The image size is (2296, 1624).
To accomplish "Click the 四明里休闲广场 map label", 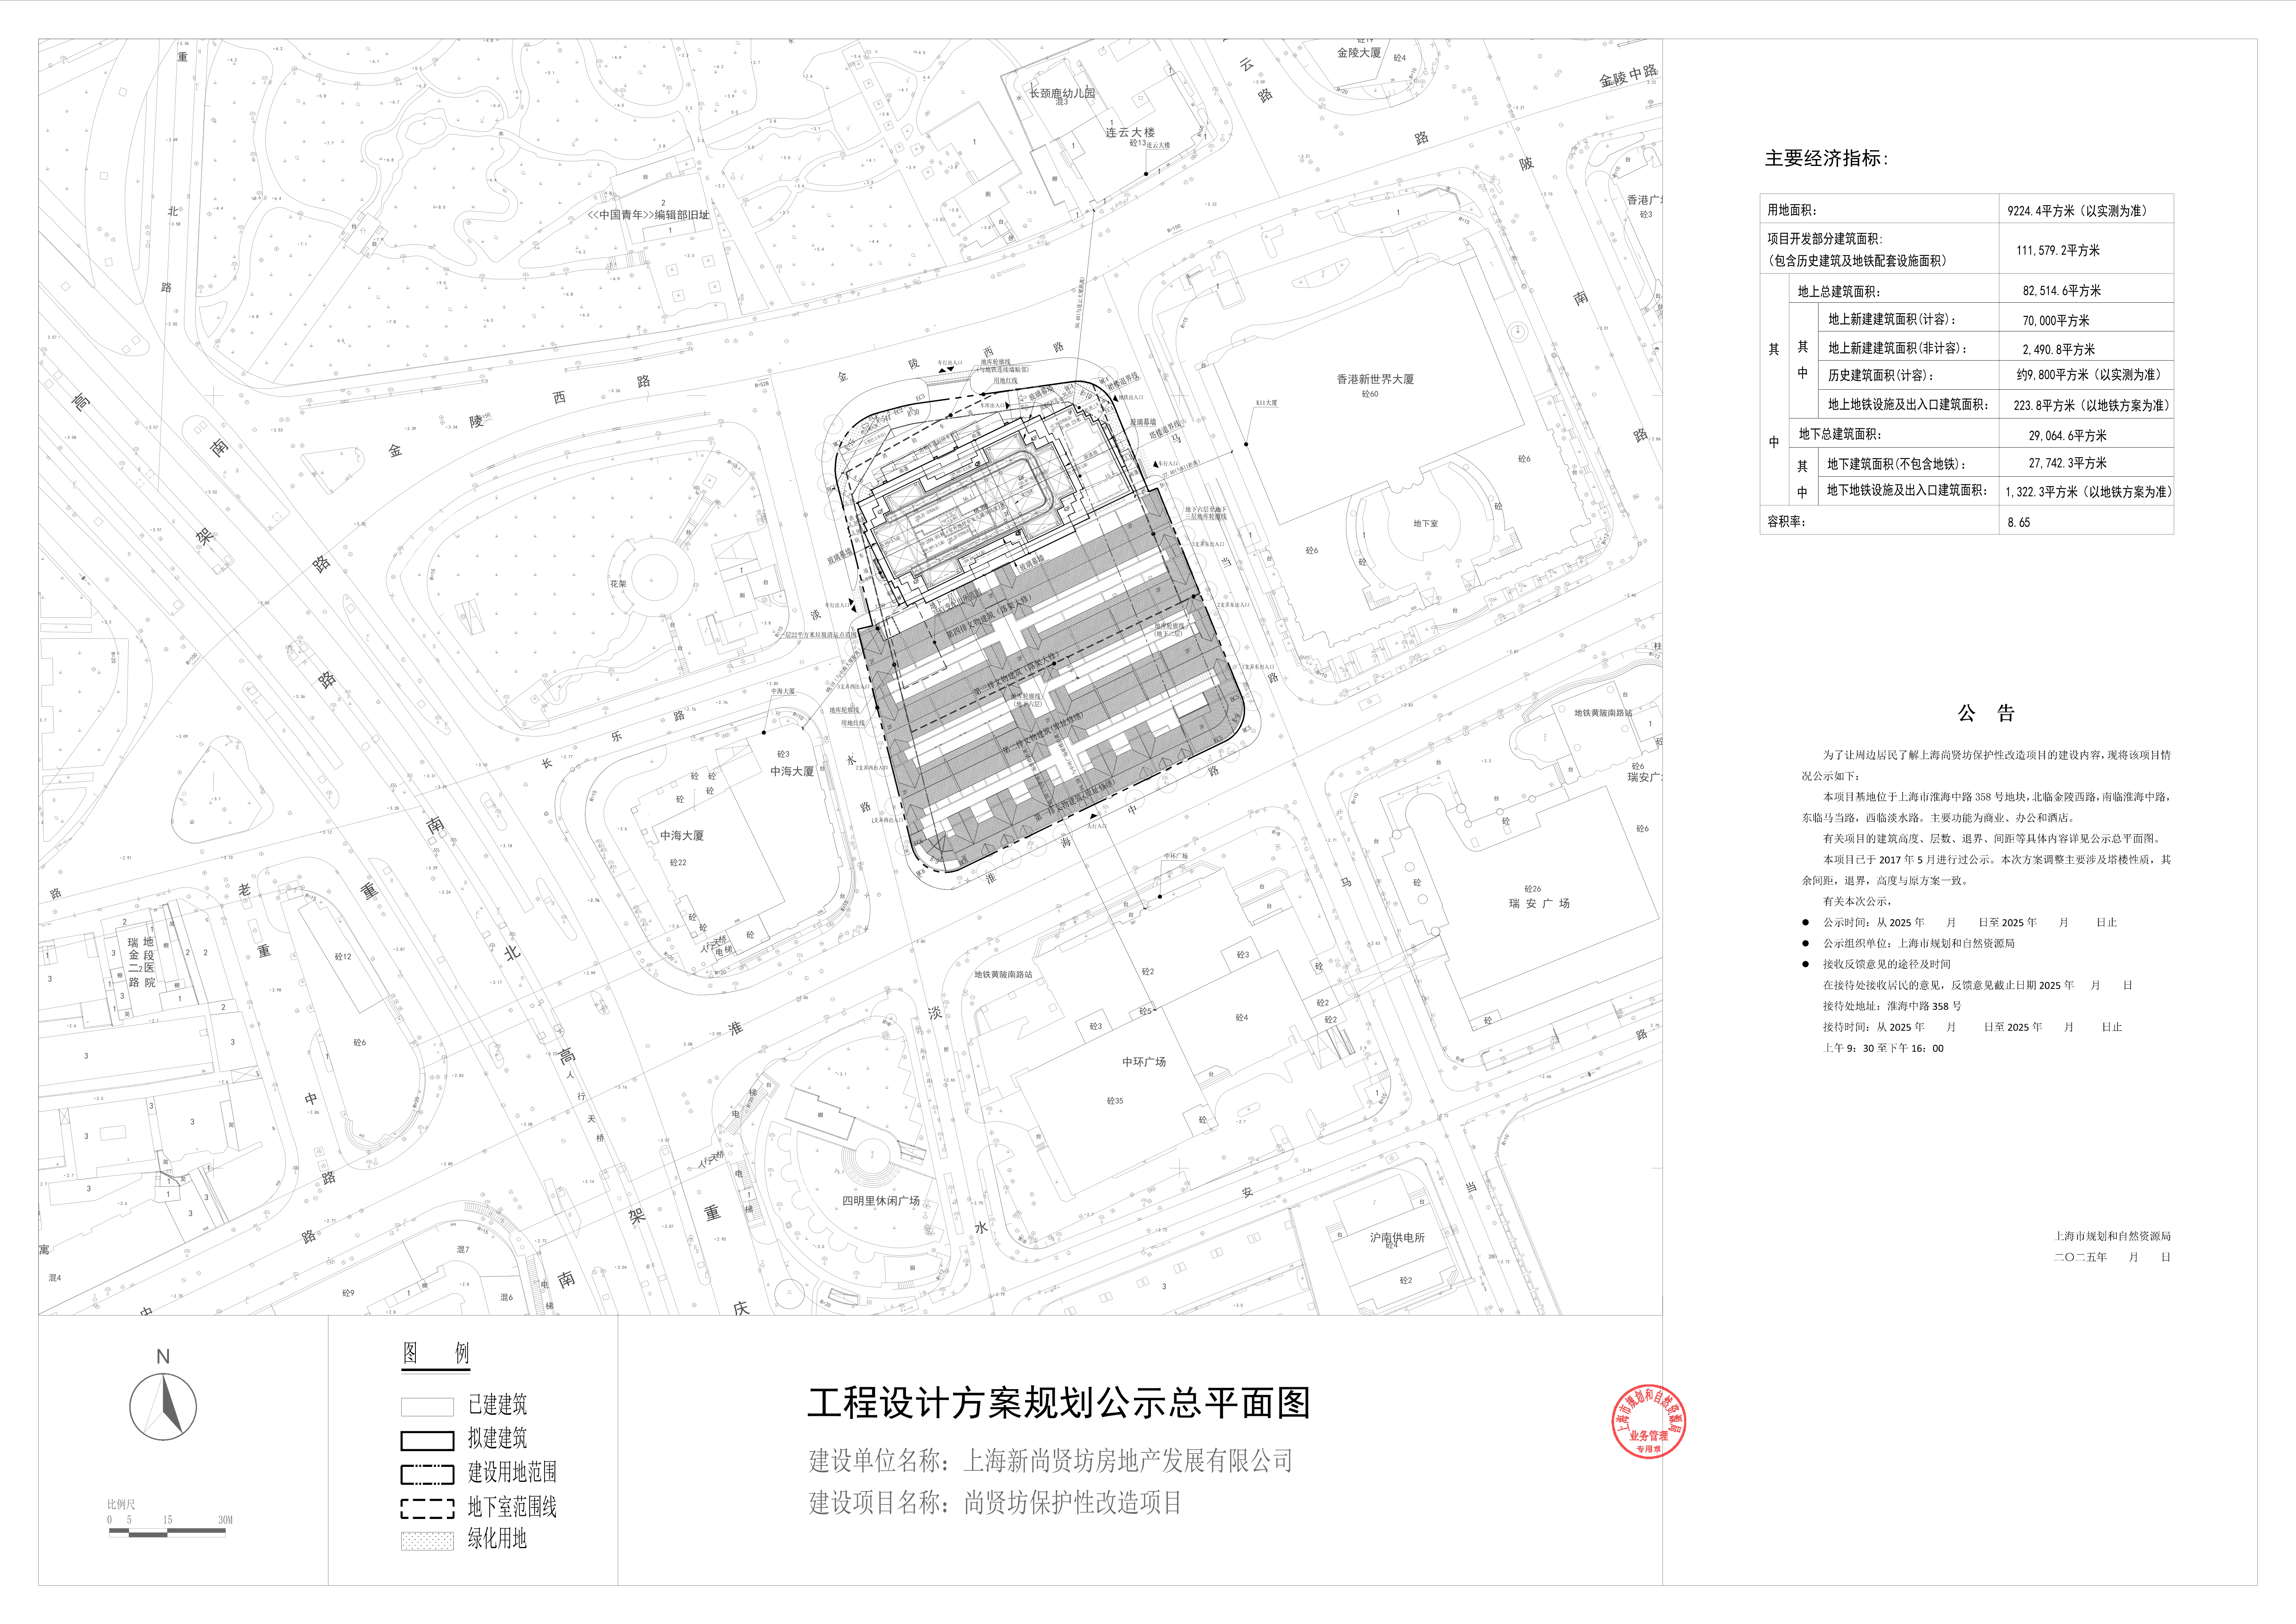I will click(x=881, y=1201).
